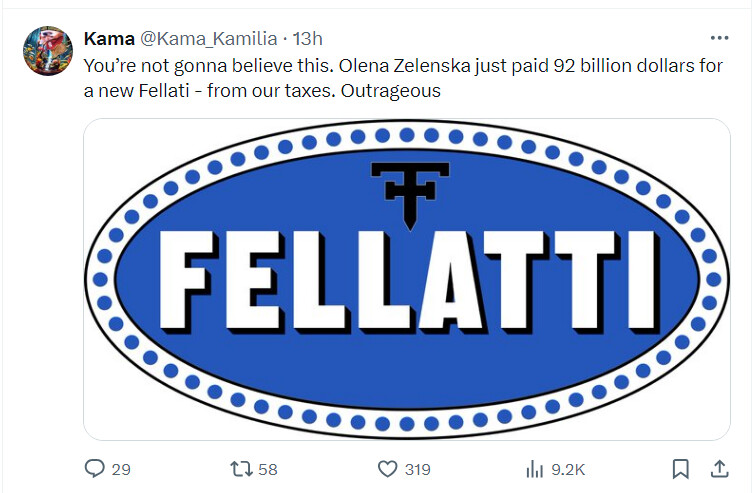Image resolution: width=753 pixels, height=493 pixels.
Task: Click the reply speech bubble icon
Action: [x=95, y=468]
